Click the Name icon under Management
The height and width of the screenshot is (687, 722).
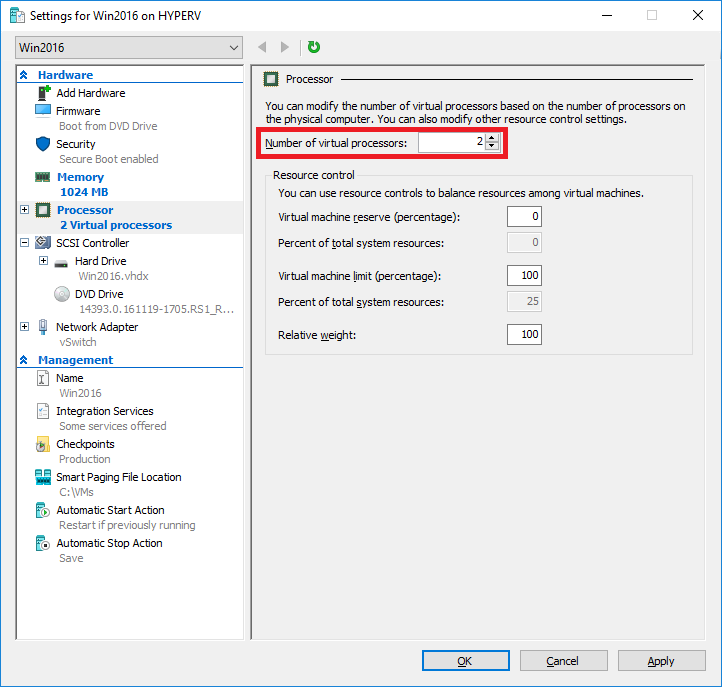click(42, 378)
